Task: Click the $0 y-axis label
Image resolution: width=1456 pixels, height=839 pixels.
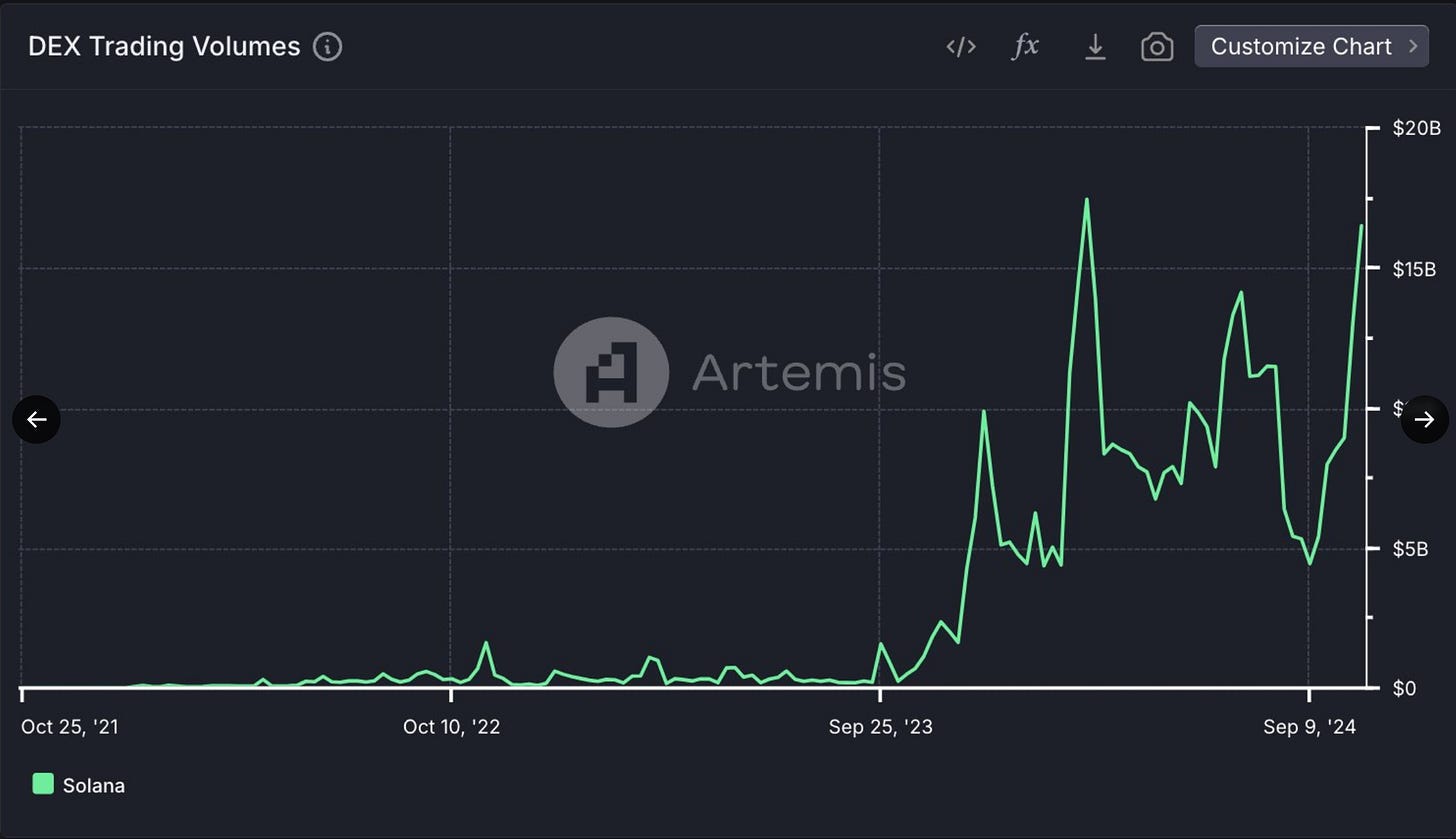Action: 1405,689
